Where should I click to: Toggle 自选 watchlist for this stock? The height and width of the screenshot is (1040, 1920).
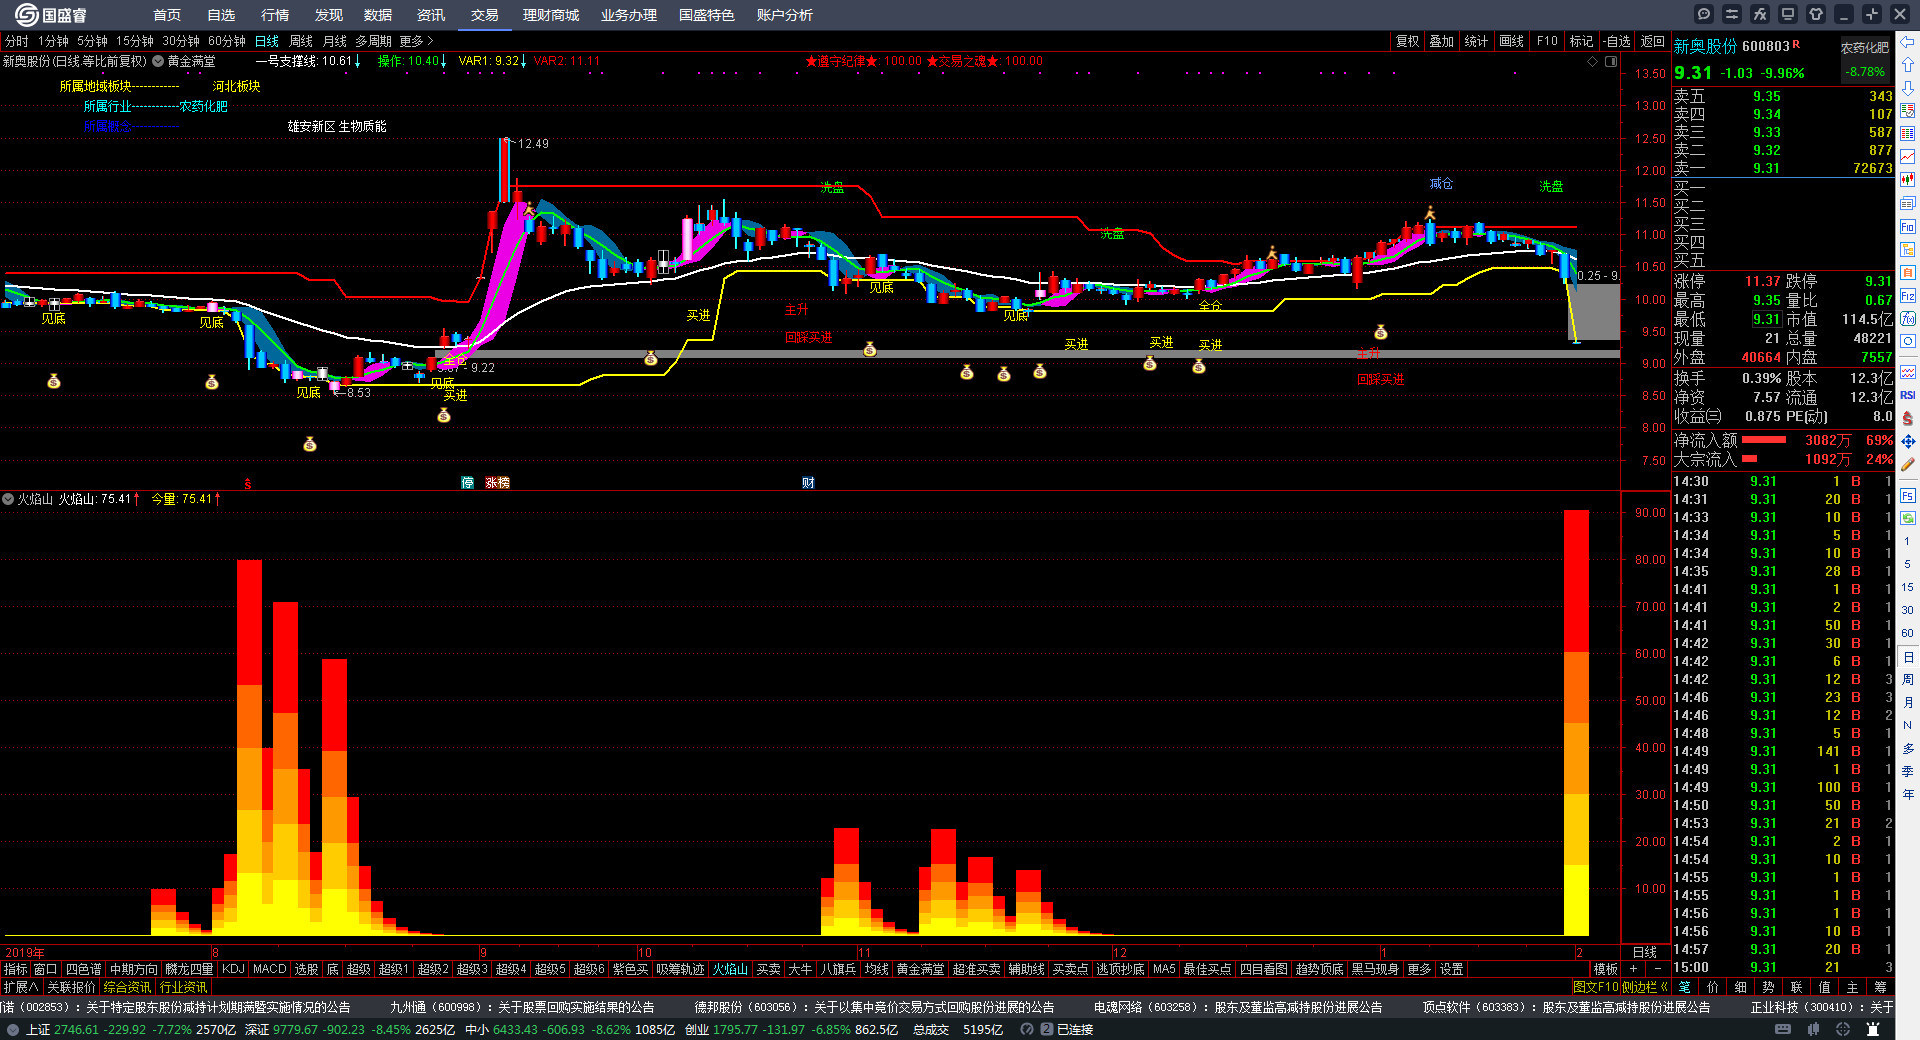tap(1617, 41)
